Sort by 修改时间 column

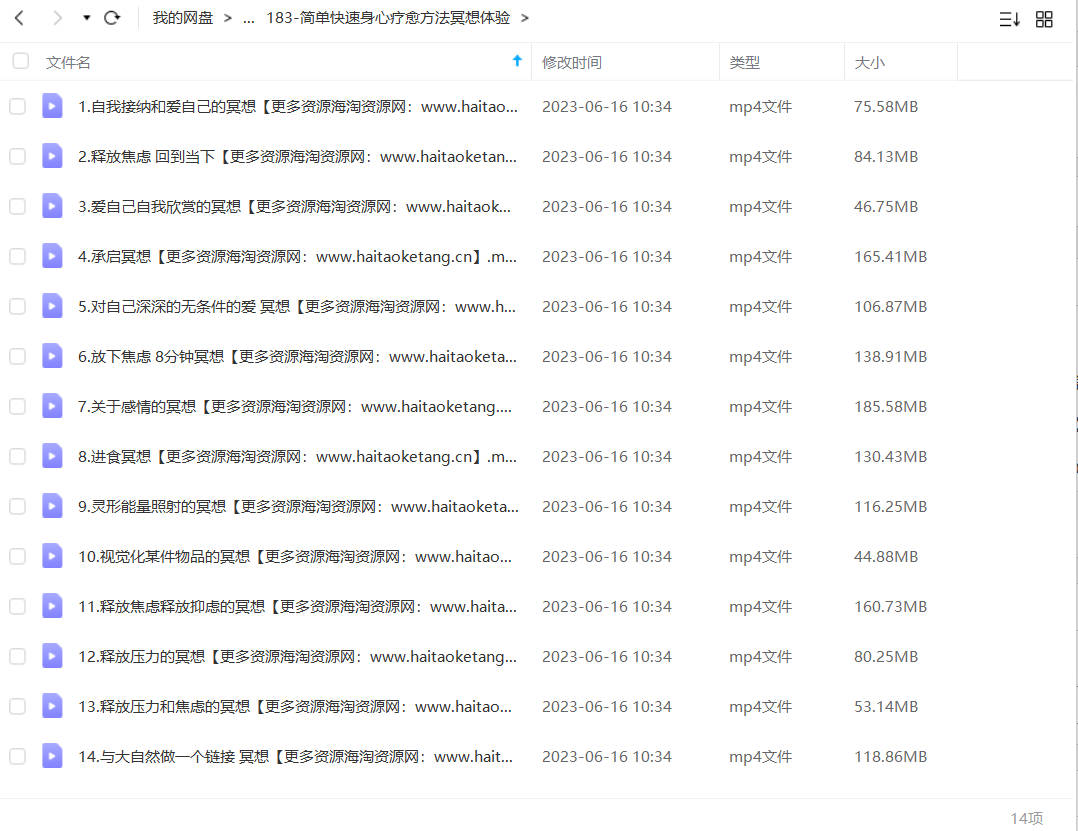tap(571, 63)
